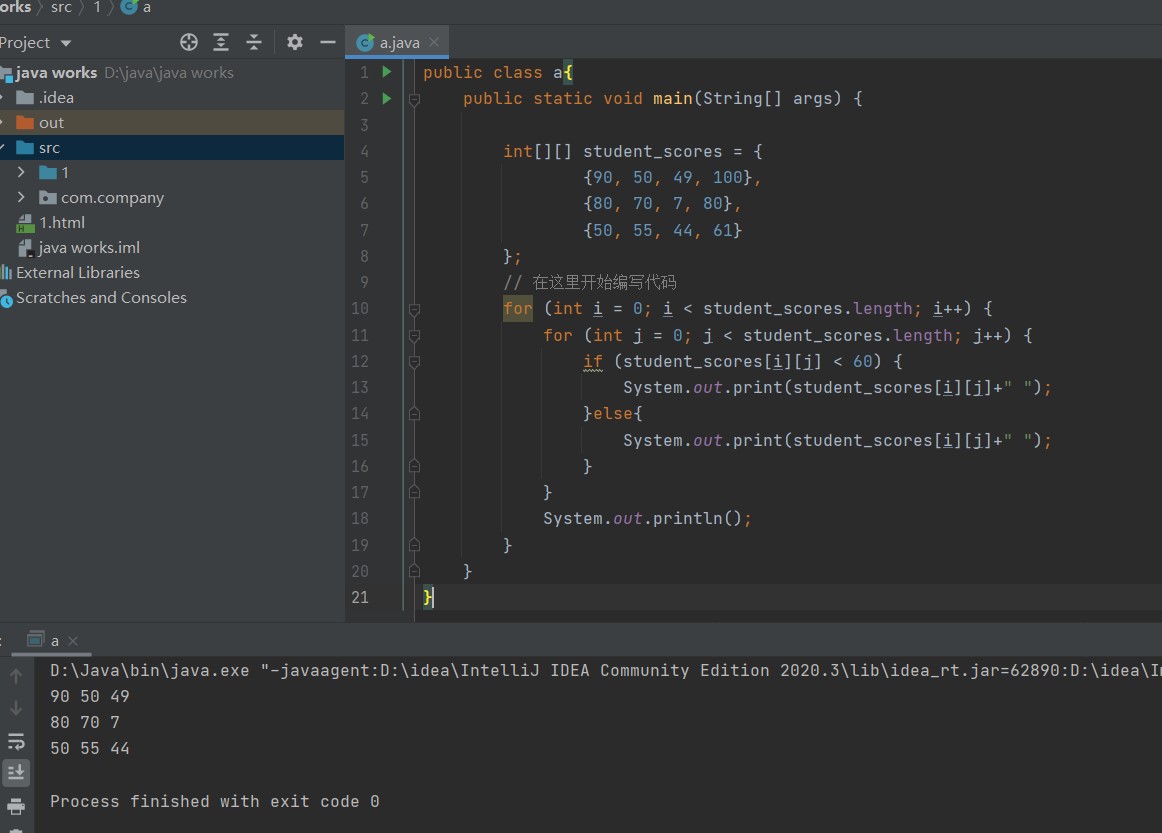Hide the Project panel with minus icon
This screenshot has height=833, width=1162.
(328, 42)
